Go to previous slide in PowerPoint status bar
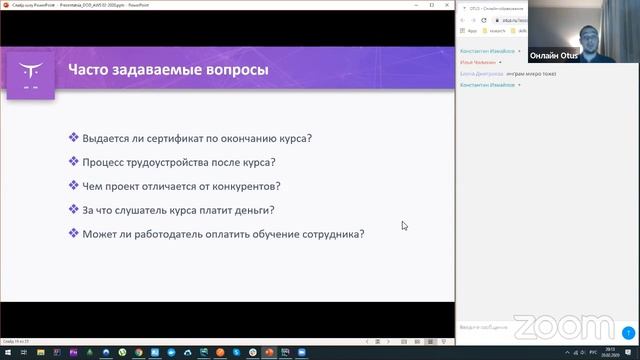Image resolution: width=640 pixels, height=360 pixels. pyautogui.click(x=367, y=342)
